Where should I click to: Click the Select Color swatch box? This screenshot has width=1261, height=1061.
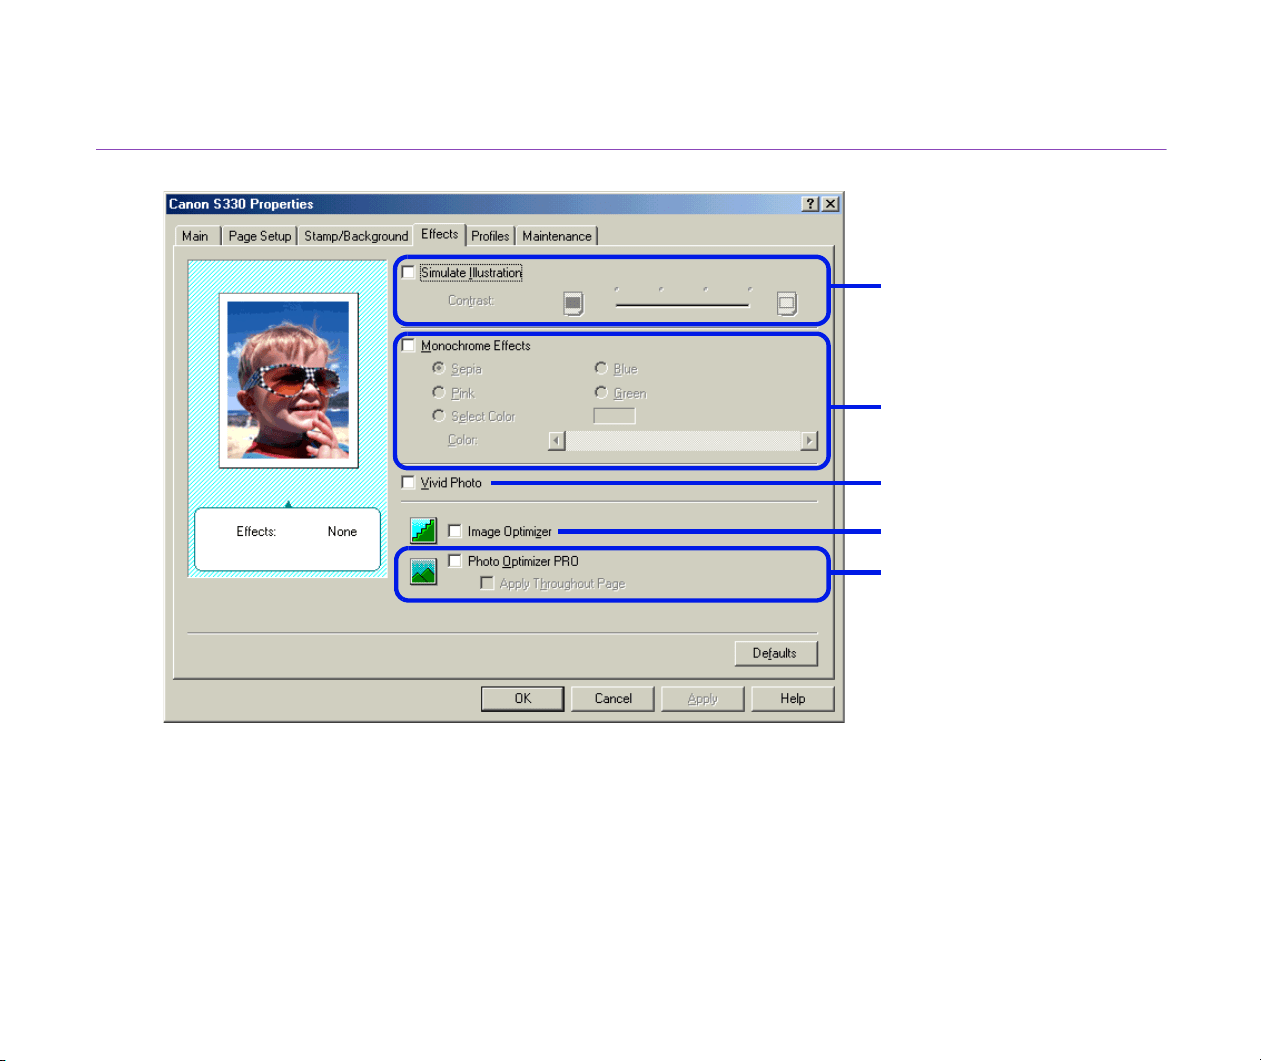click(614, 416)
